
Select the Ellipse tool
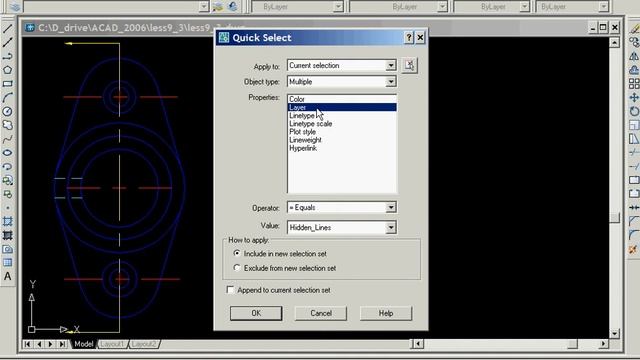tap(7, 153)
